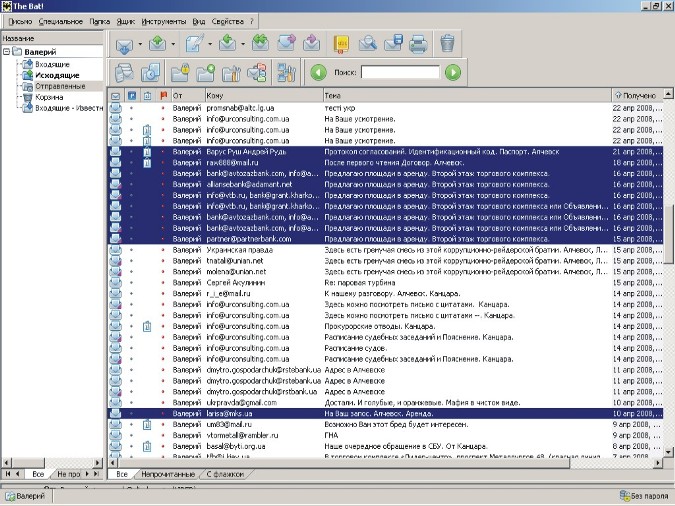Screen dimensions: 675x506
Task: Get new mail with the inbox download icon
Action: [124, 44]
